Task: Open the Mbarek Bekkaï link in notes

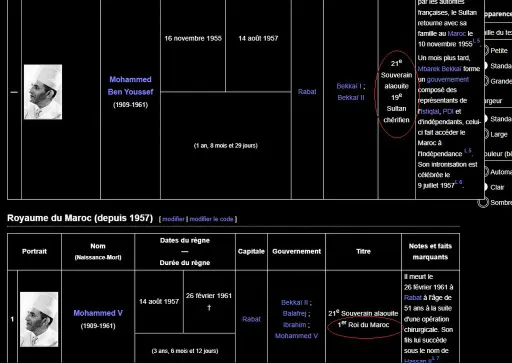Action: 439,69
